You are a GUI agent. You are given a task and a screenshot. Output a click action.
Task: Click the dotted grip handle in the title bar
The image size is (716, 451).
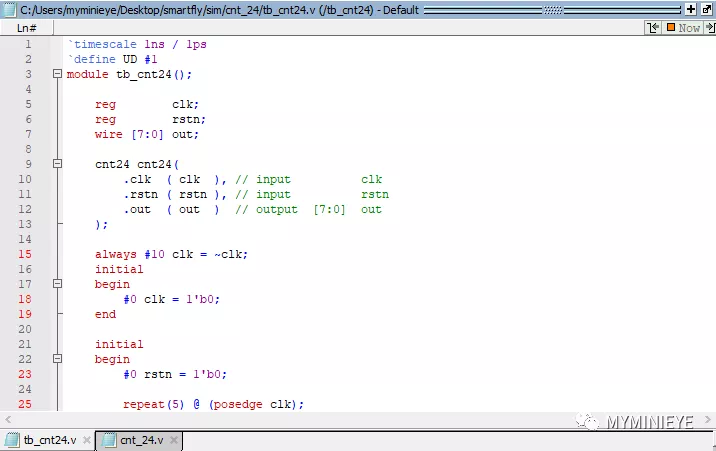[553, 10]
